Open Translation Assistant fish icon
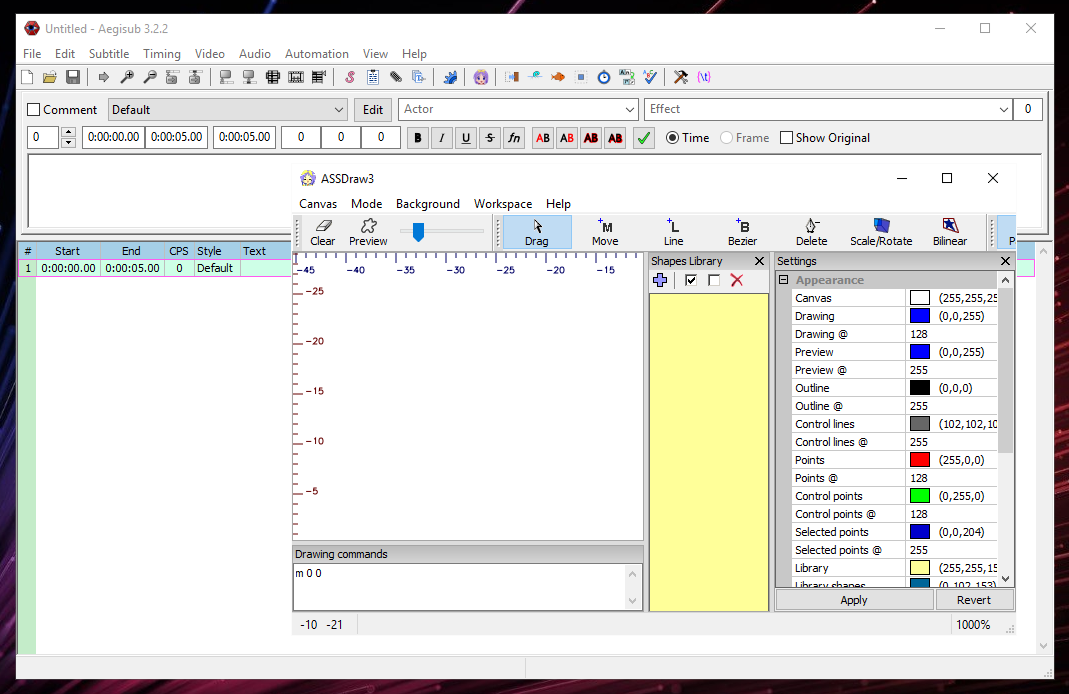The image size is (1069, 694). tap(558, 77)
